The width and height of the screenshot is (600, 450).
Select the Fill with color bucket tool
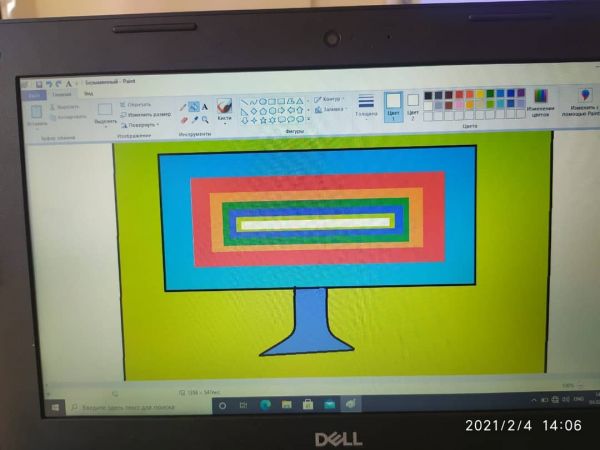pyautogui.click(x=193, y=107)
